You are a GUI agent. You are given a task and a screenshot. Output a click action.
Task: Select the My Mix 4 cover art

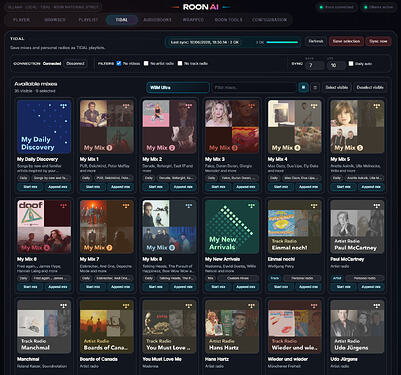click(x=295, y=127)
